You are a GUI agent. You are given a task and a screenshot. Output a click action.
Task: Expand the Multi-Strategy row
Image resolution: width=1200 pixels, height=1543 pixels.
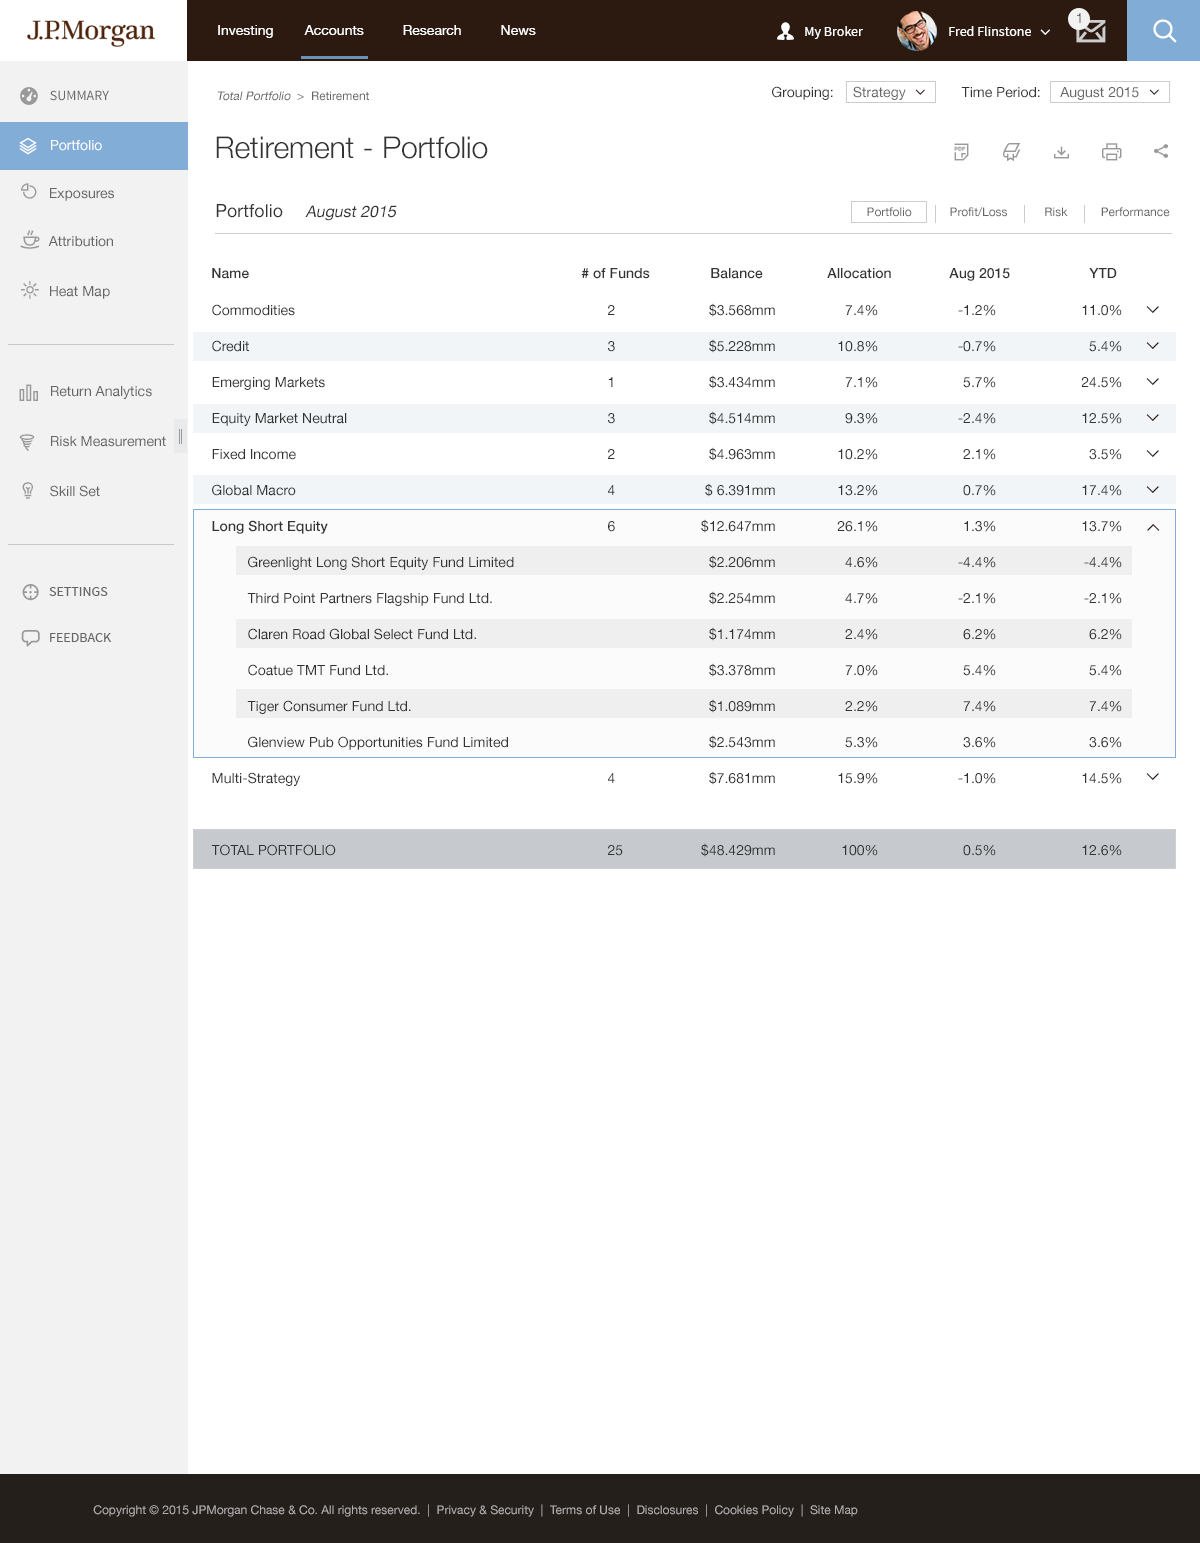coord(1152,777)
